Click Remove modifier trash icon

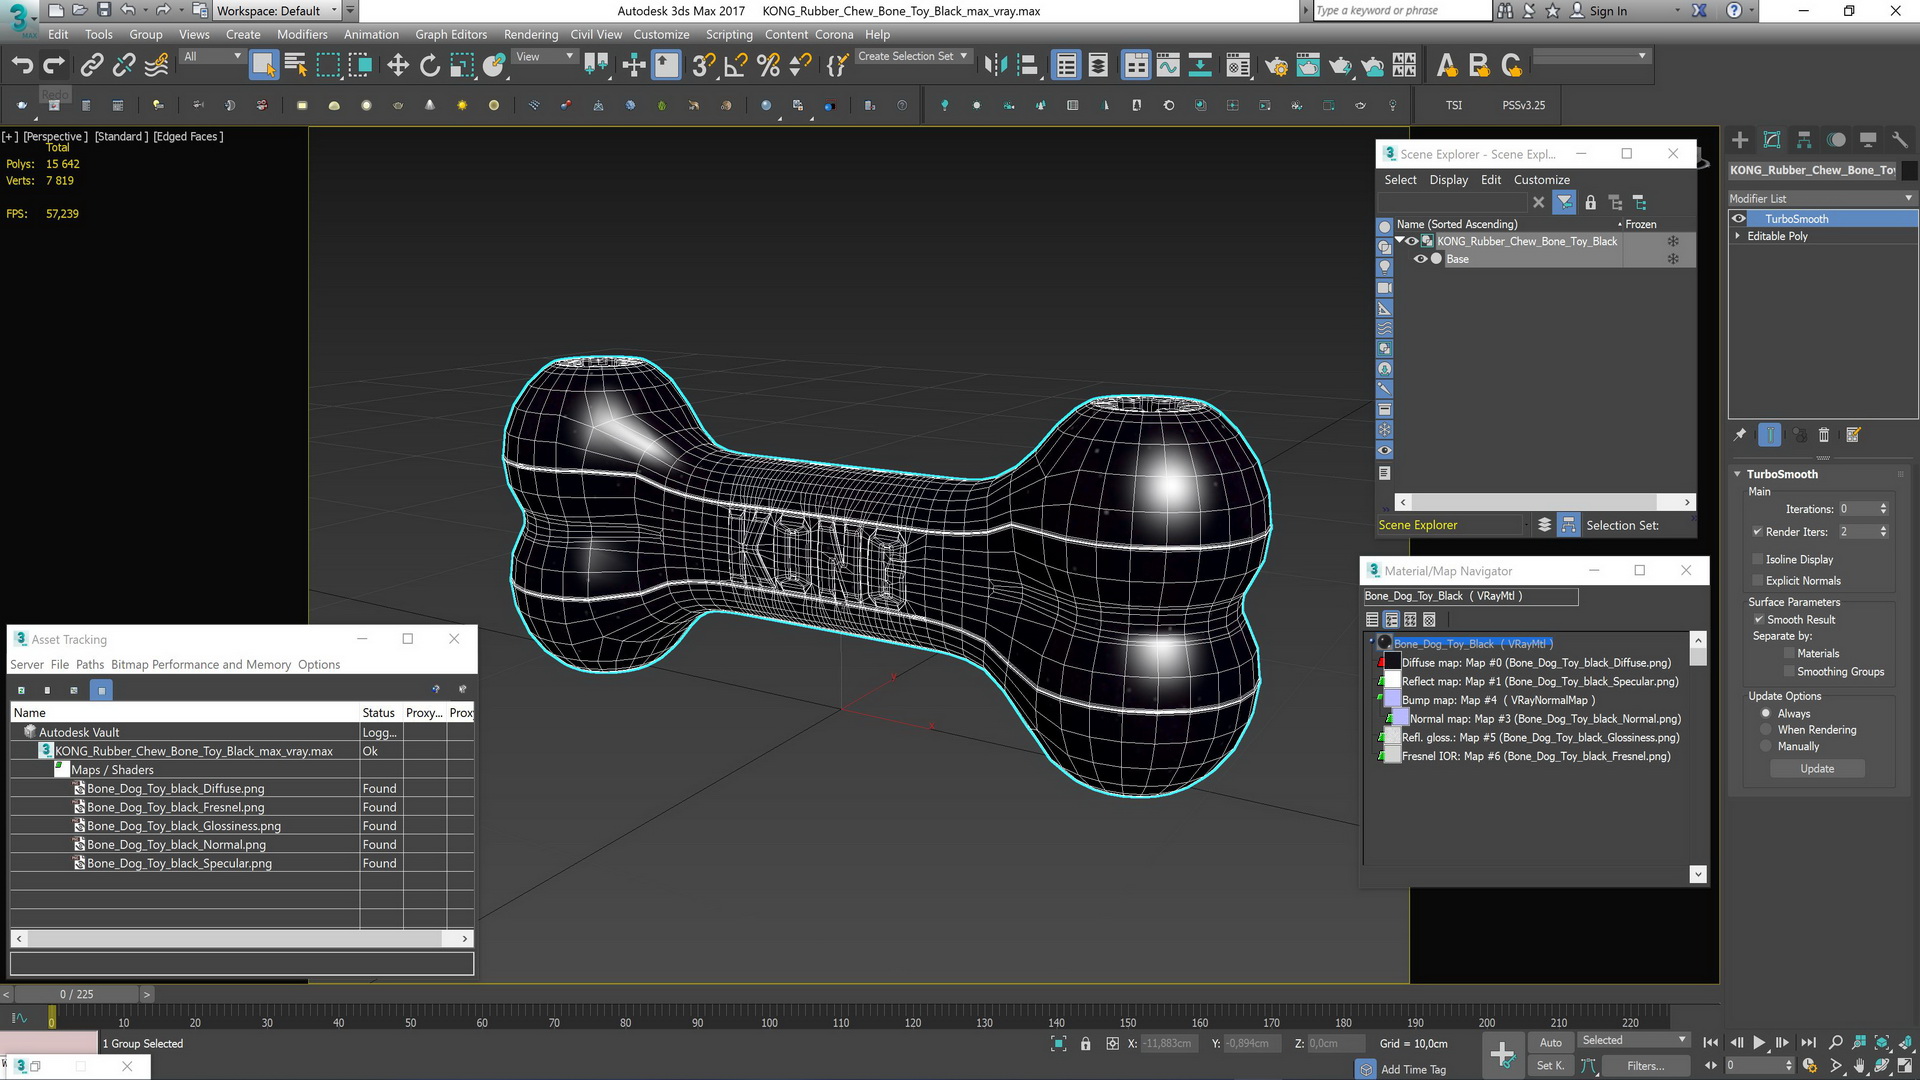click(x=1824, y=435)
